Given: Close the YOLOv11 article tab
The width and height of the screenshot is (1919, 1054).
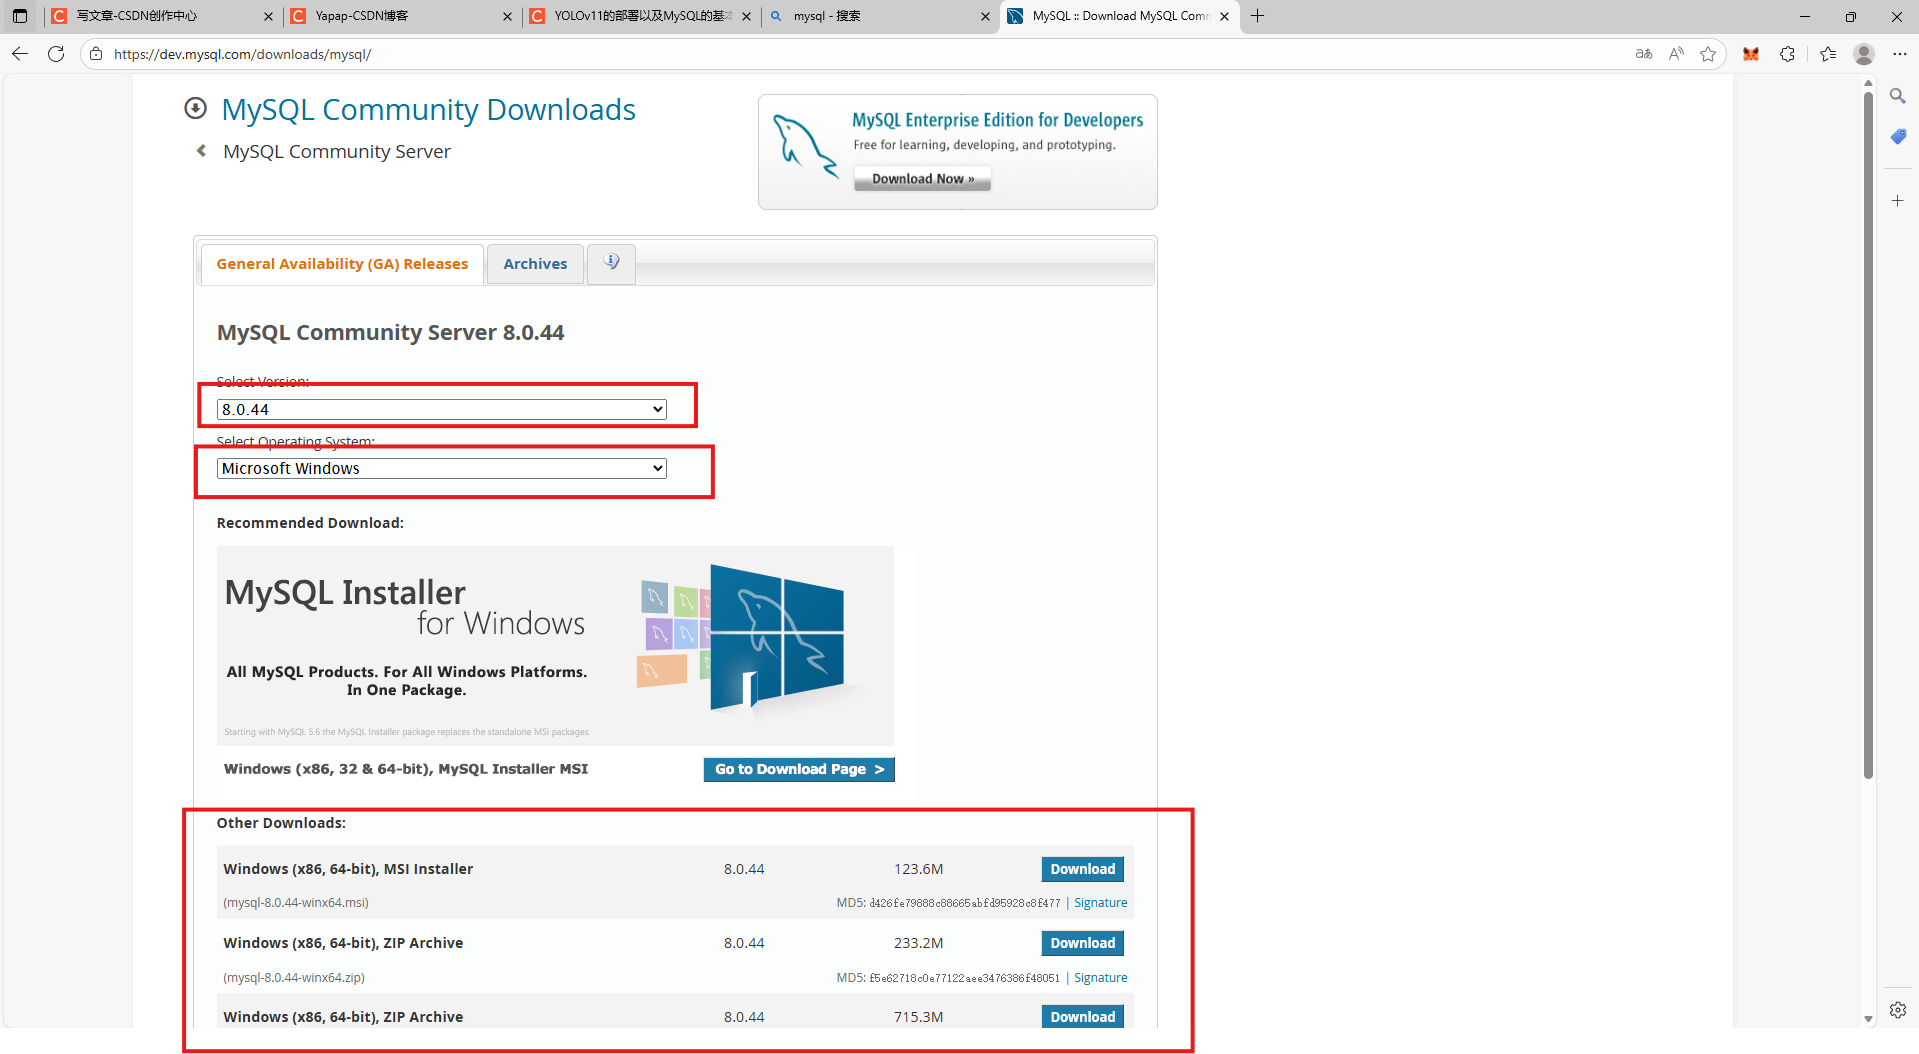Looking at the screenshot, I should click(746, 16).
